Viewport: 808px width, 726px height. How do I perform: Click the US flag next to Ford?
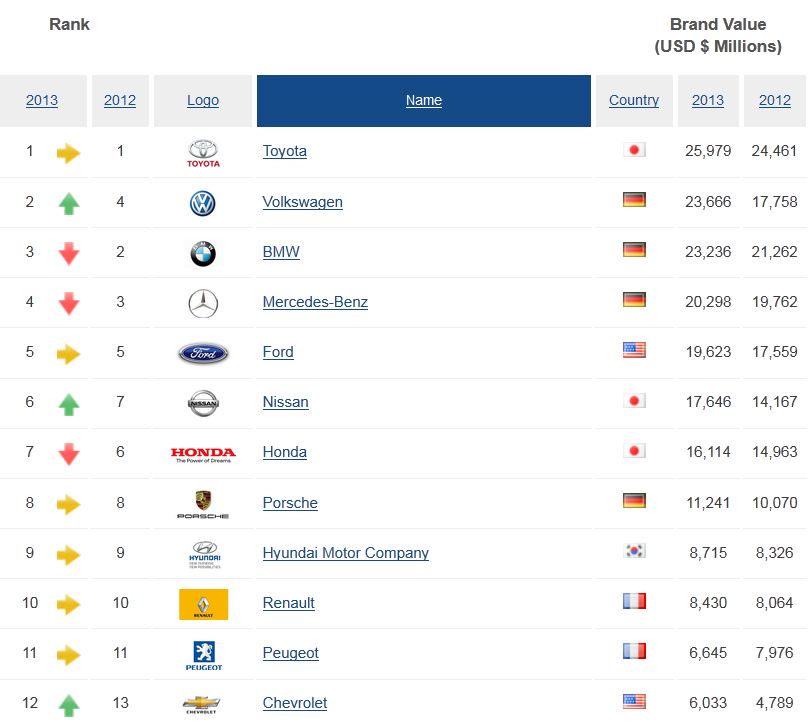click(x=634, y=350)
